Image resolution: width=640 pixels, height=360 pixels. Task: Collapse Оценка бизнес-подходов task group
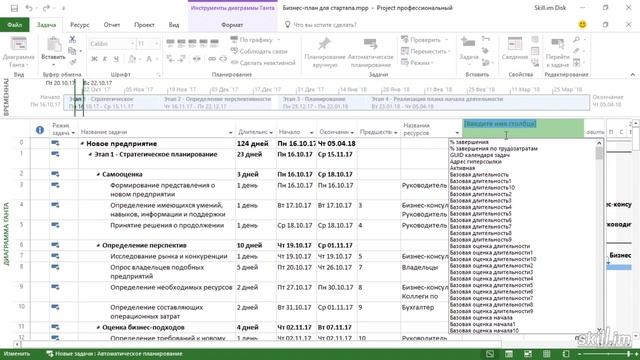click(x=98, y=328)
